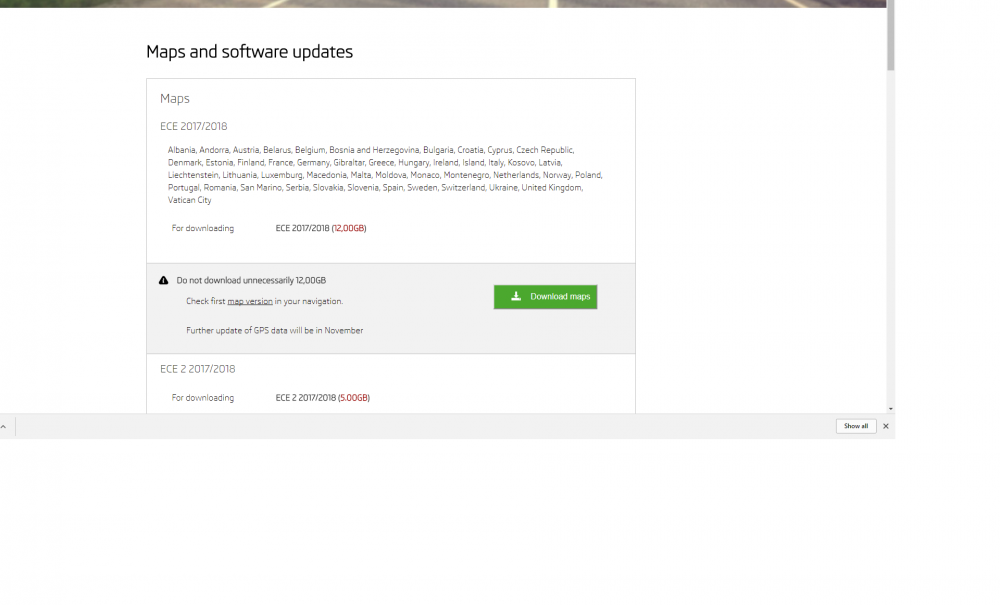Click the 12,00GB size text
The width and height of the screenshot is (1000, 605).
[x=349, y=228]
